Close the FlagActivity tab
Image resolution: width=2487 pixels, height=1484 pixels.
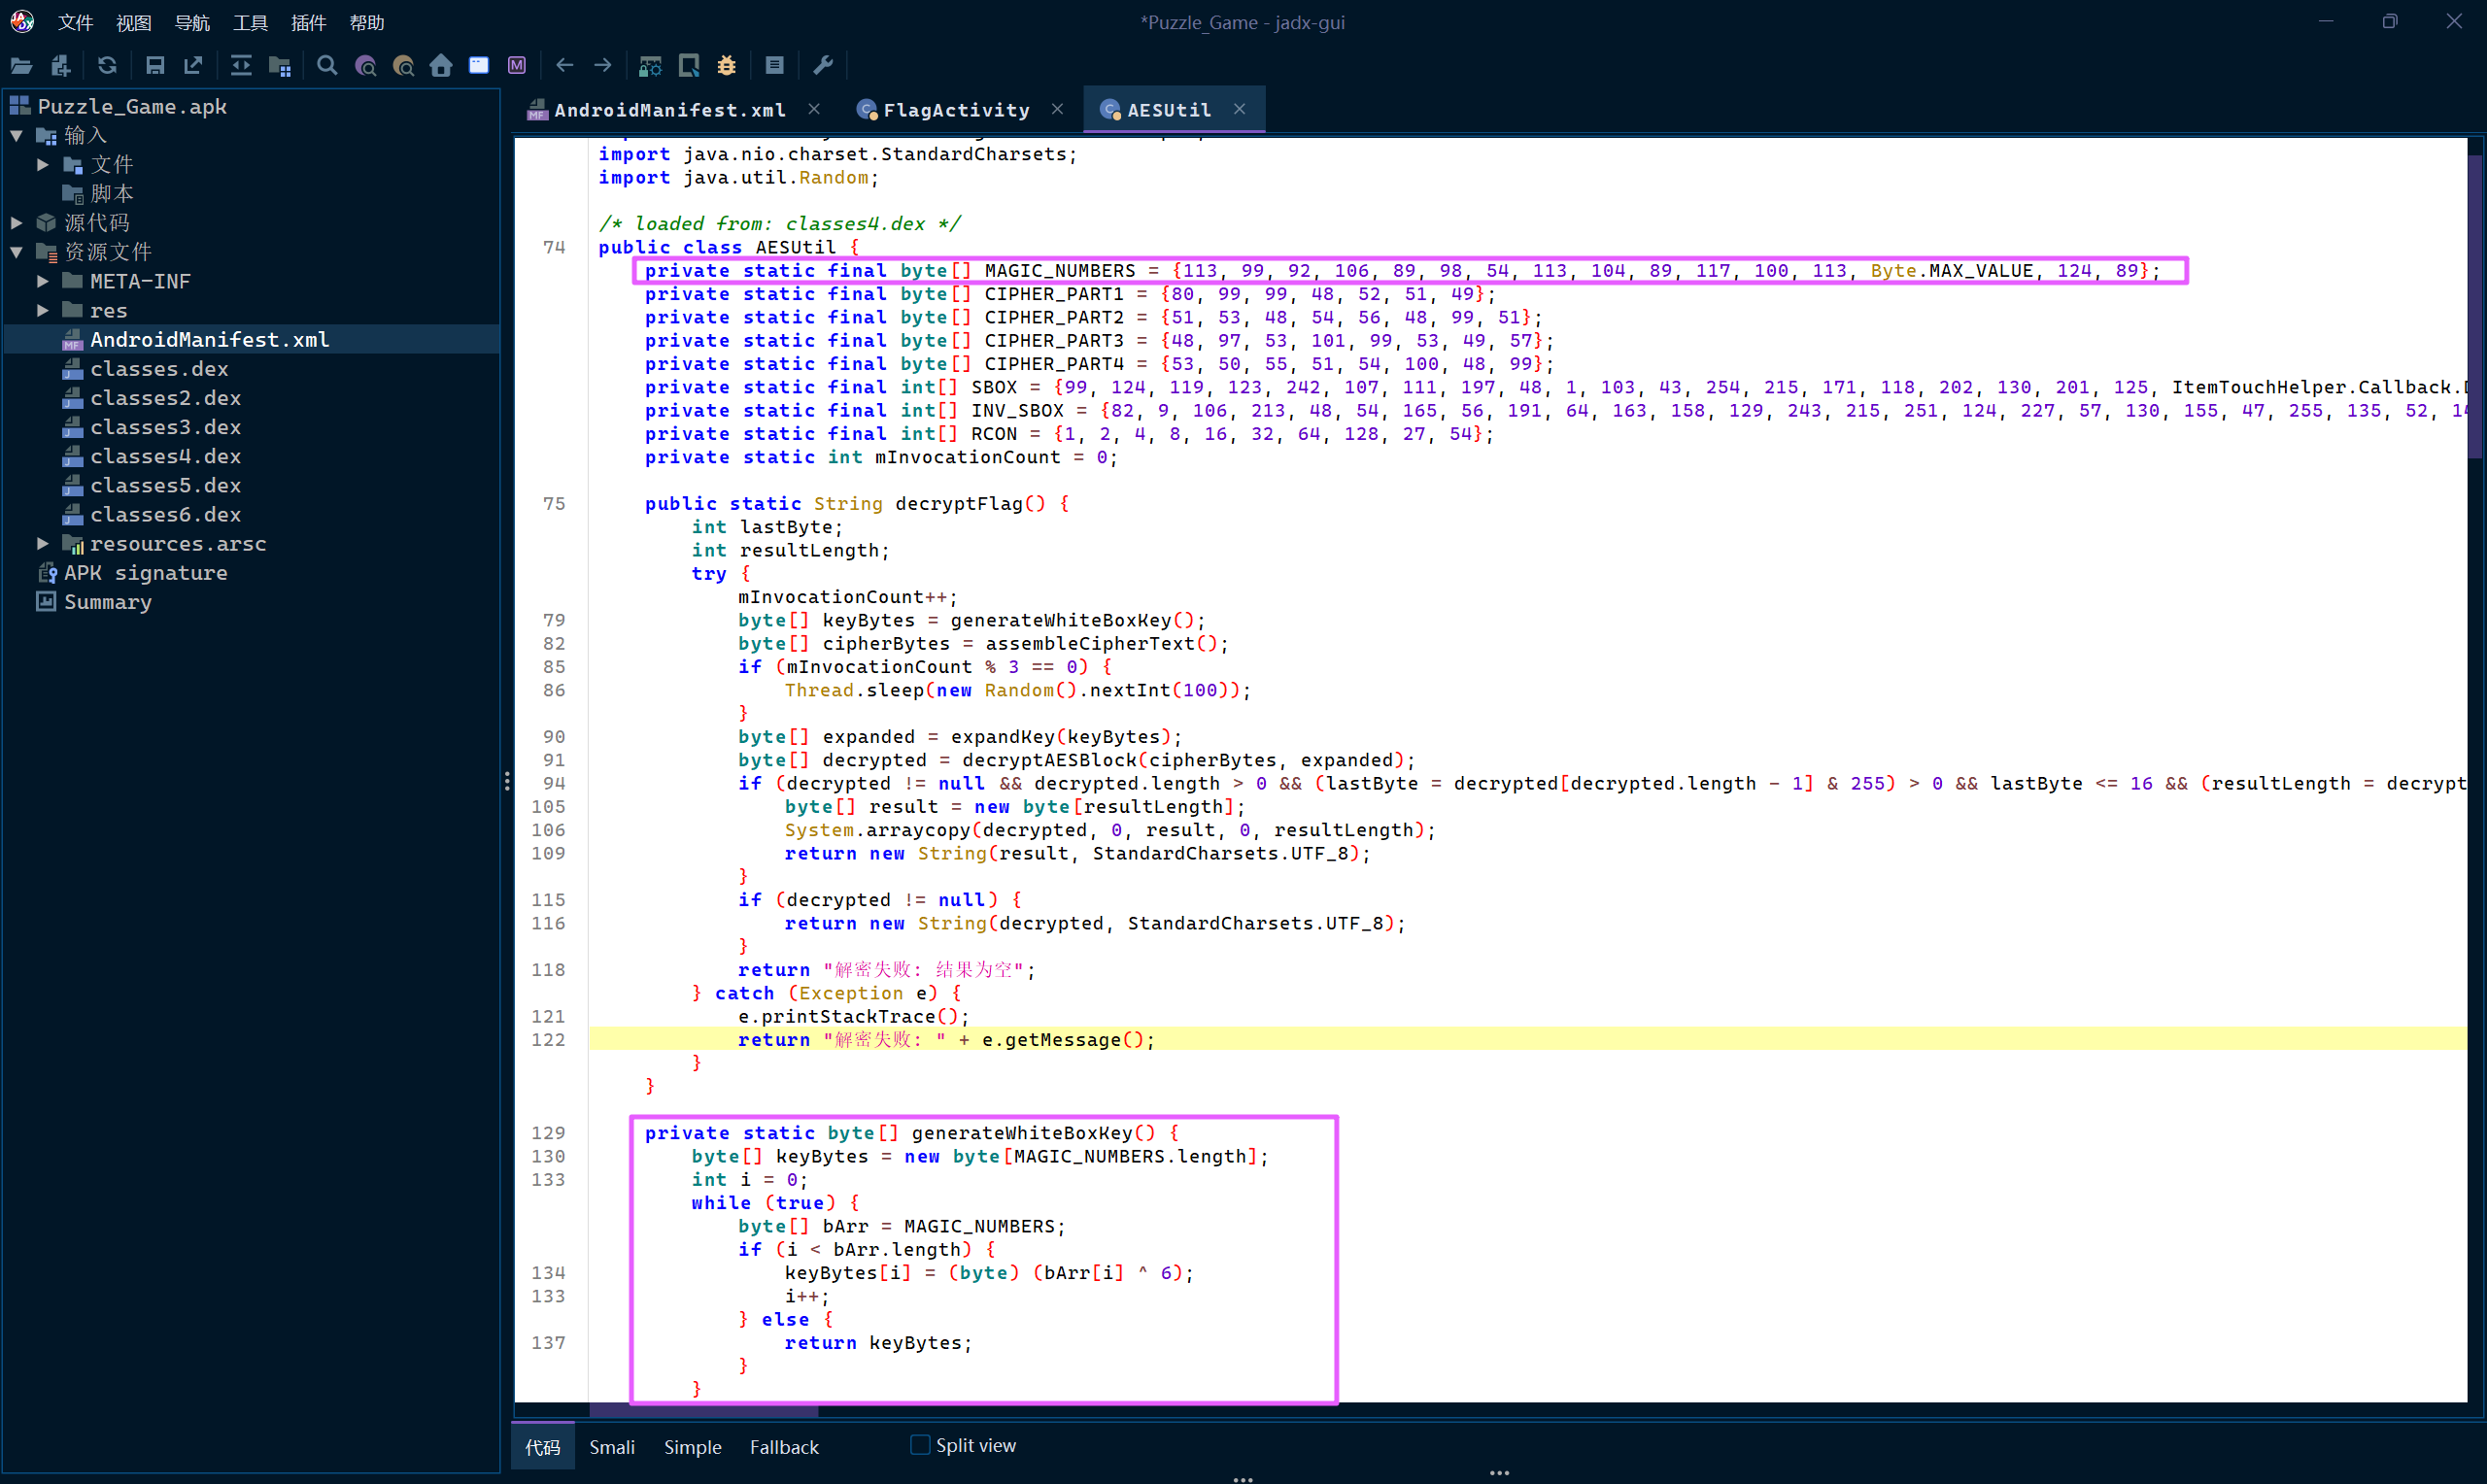click(1057, 109)
